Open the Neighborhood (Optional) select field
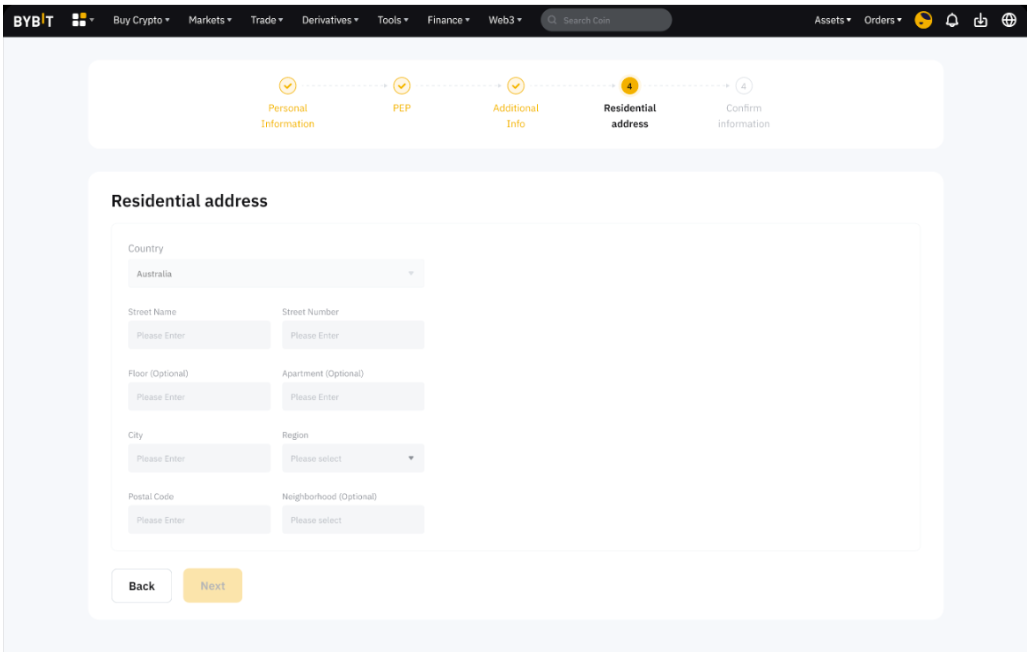1032x652 pixels. (x=352, y=520)
